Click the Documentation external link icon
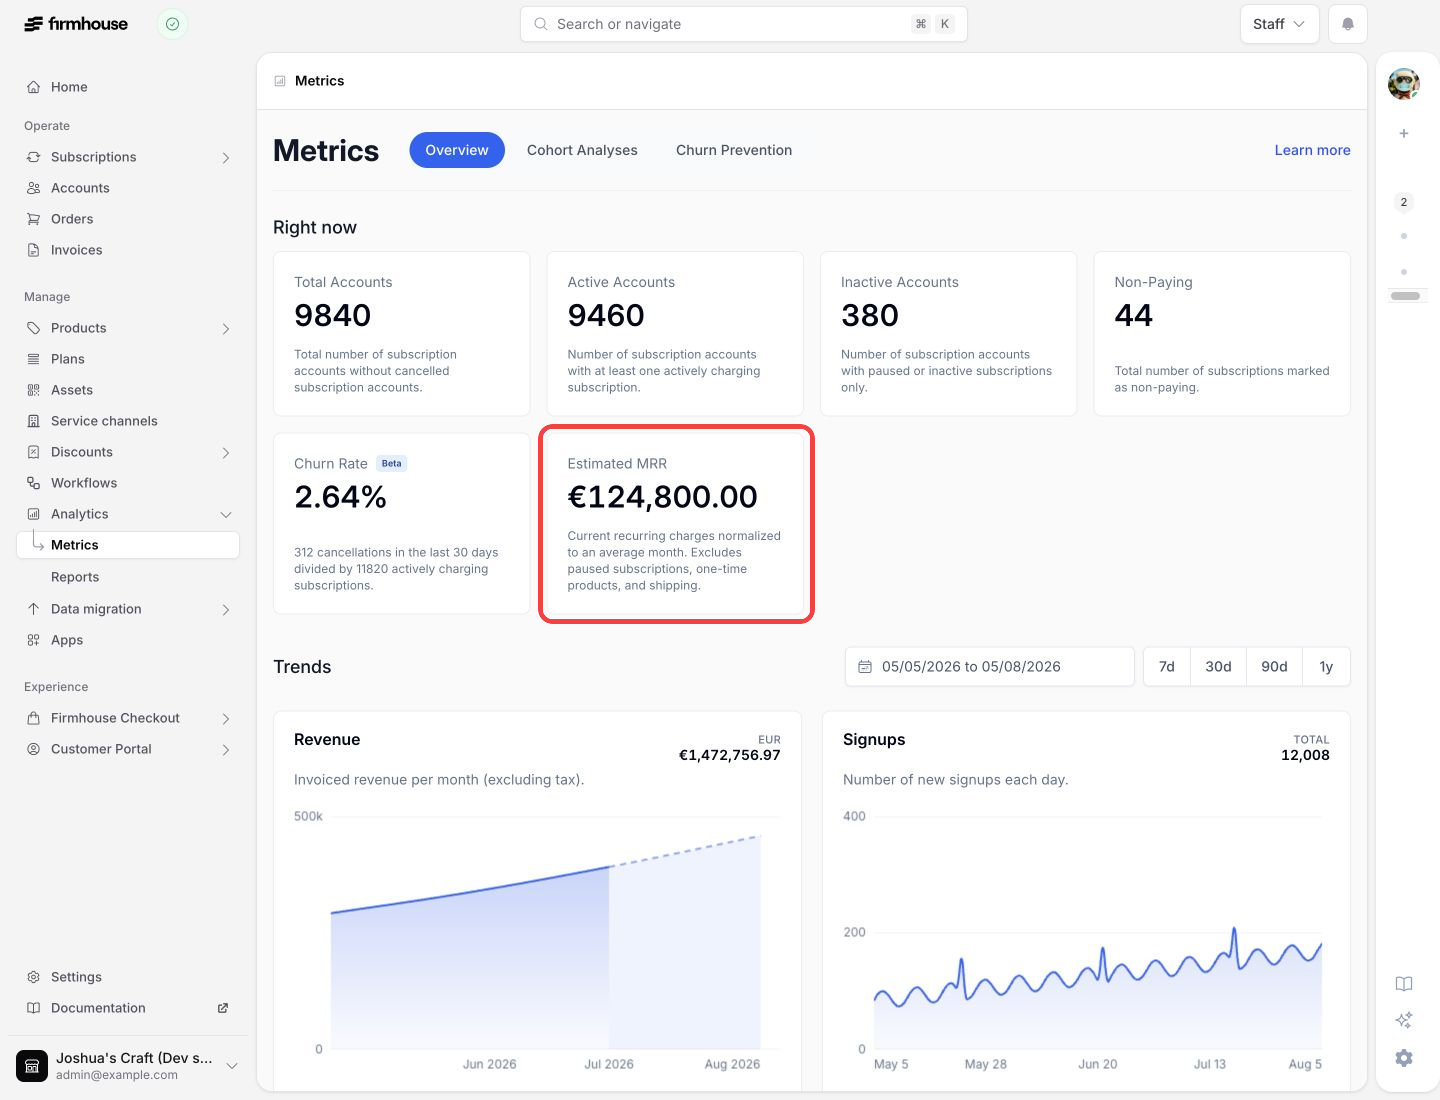Image resolution: width=1440 pixels, height=1100 pixels. point(223,1008)
